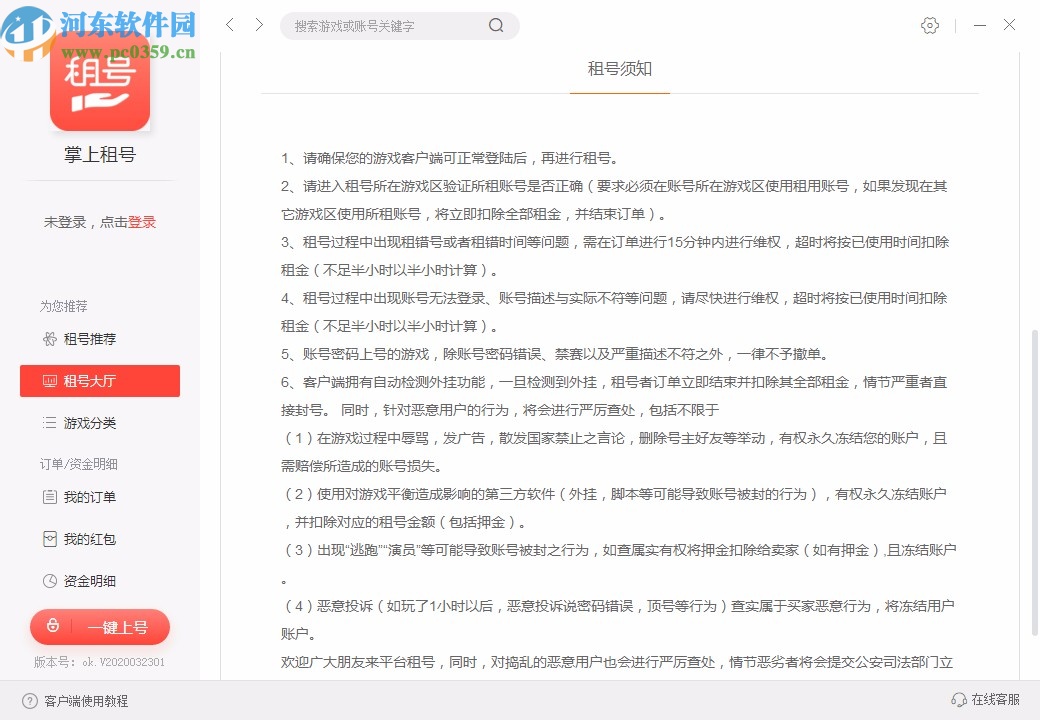Click the 游戏分类 list icon
Image resolution: width=1040 pixels, height=720 pixels.
pyautogui.click(x=50, y=423)
